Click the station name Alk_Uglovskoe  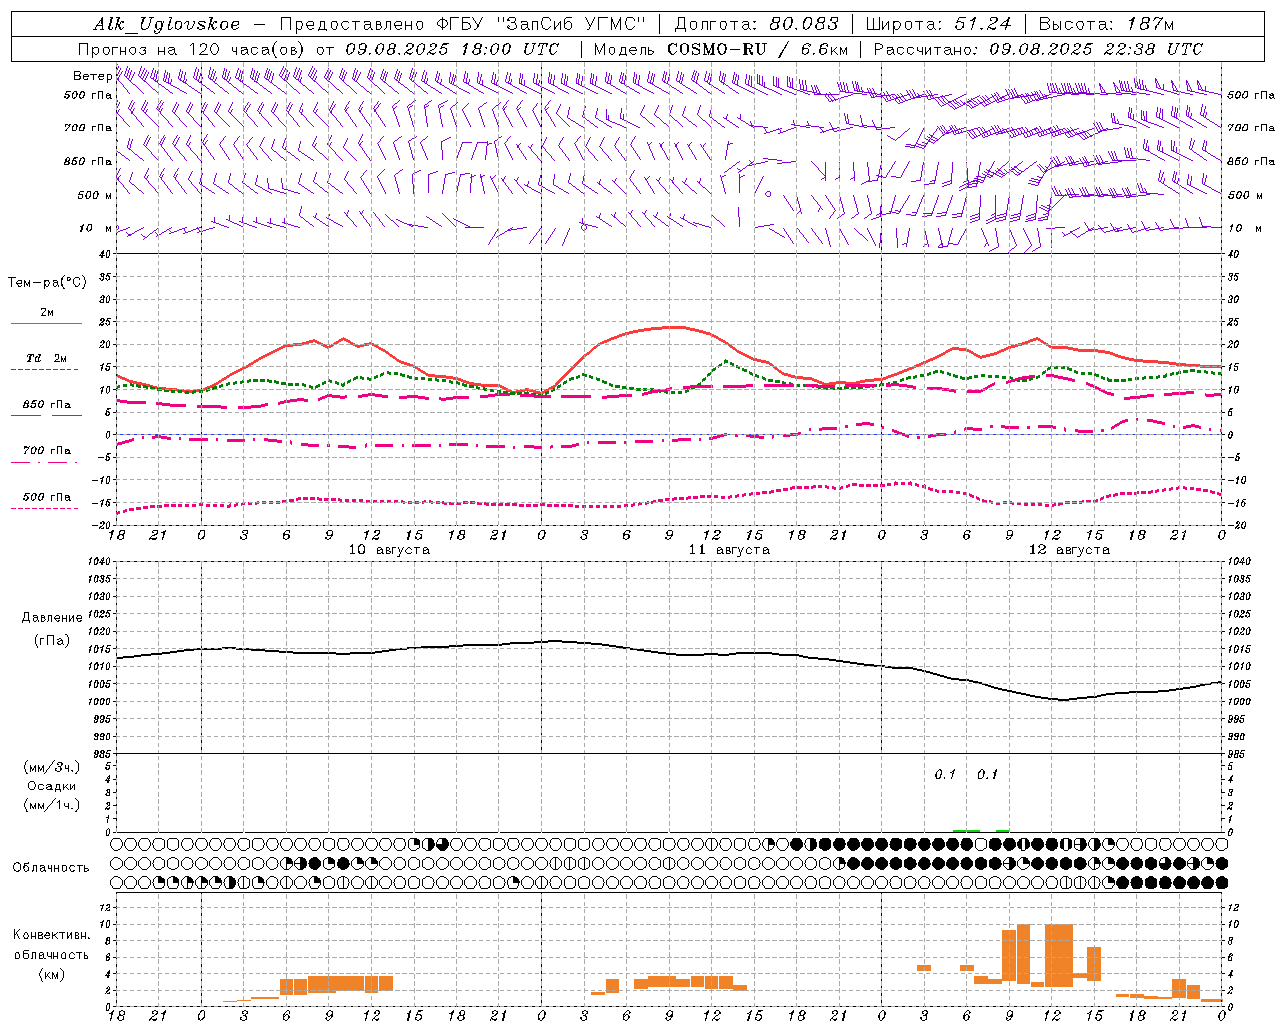[167, 24]
